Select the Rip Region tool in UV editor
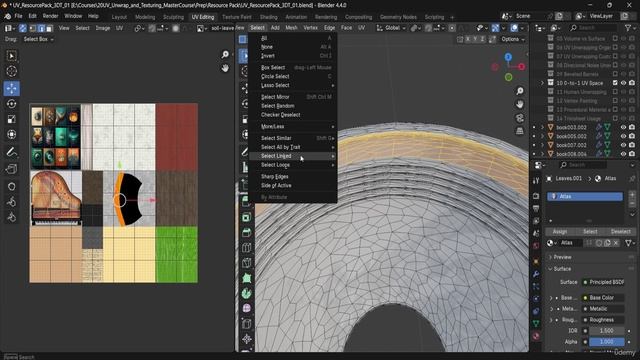This screenshot has width=640, height=360. click(11, 169)
